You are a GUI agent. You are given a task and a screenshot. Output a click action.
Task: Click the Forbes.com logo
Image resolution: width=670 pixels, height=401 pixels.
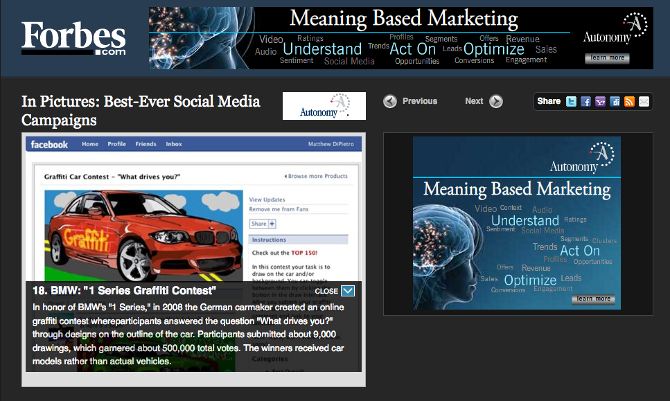[73, 38]
